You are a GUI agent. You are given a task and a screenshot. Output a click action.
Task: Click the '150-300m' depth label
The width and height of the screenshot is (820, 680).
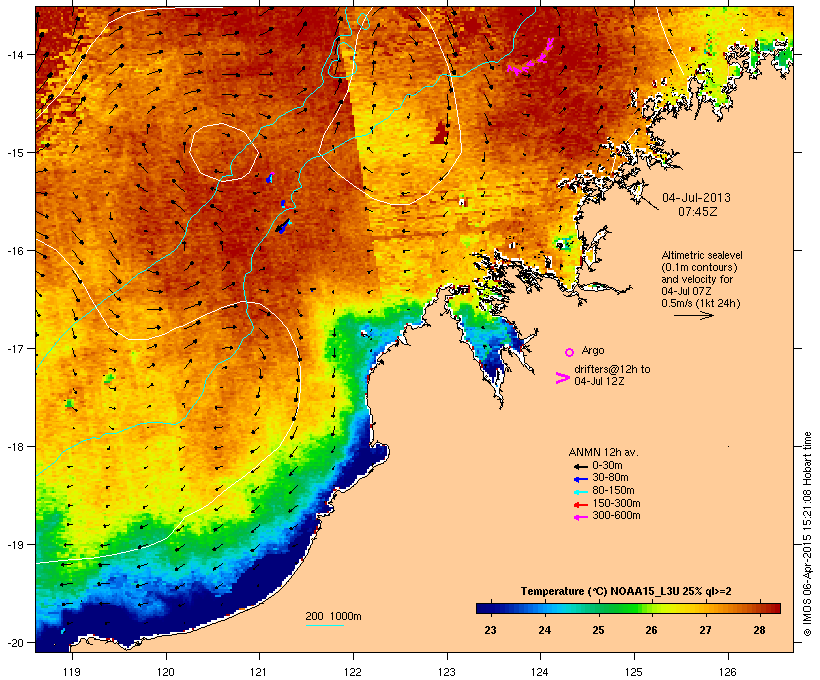pyautogui.click(x=616, y=503)
